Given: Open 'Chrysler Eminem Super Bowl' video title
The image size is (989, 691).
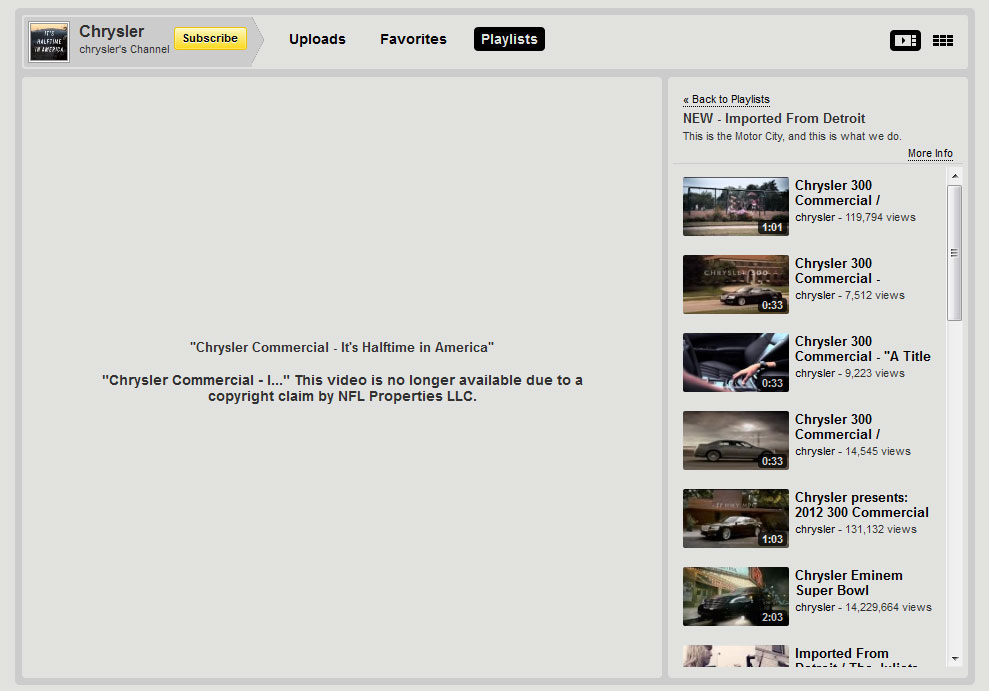Looking at the screenshot, I should [848, 583].
